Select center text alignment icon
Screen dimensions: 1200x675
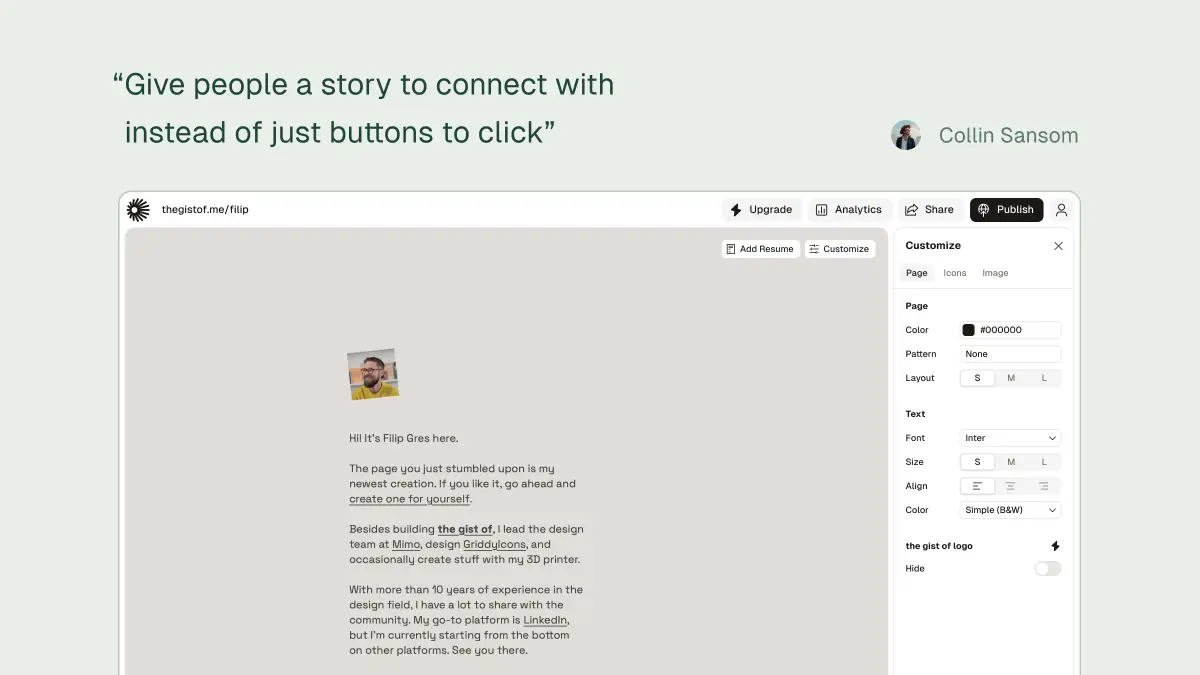click(1011, 486)
